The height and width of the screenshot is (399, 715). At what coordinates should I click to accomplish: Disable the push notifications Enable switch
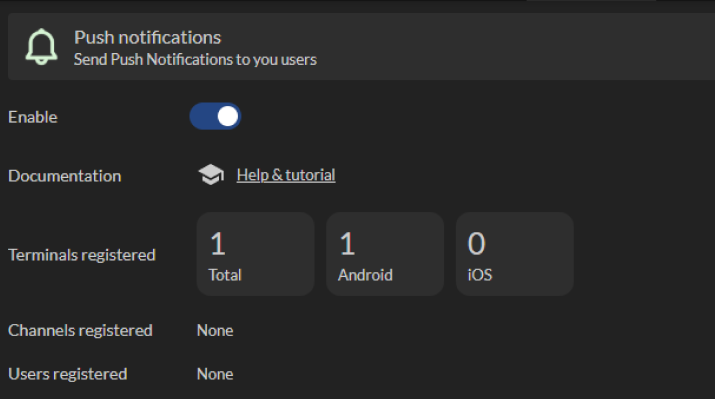pyautogui.click(x=215, y=116)
